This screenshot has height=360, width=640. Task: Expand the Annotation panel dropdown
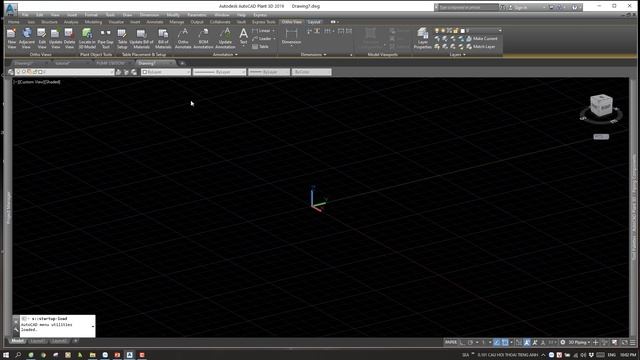pos(225,54)
